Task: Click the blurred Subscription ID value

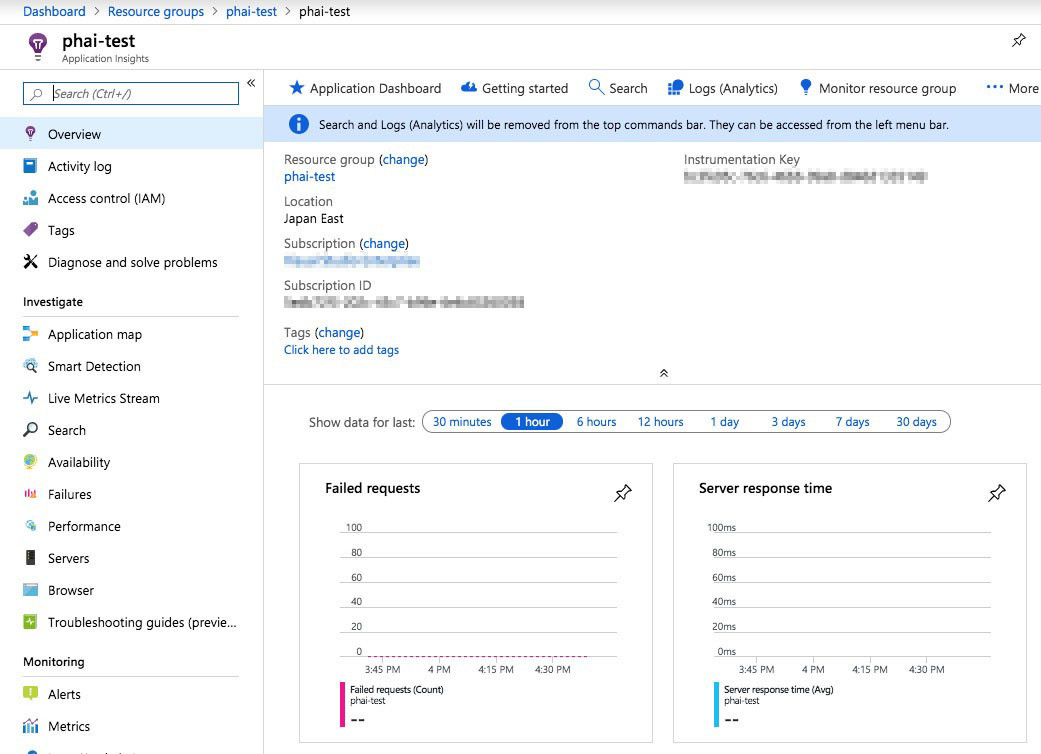Action: pyautogui.click(x=404, y=302)
